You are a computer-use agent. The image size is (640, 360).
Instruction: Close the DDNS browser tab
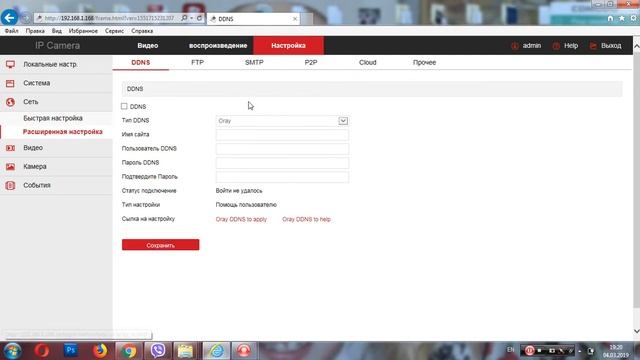tap(295, 19)
